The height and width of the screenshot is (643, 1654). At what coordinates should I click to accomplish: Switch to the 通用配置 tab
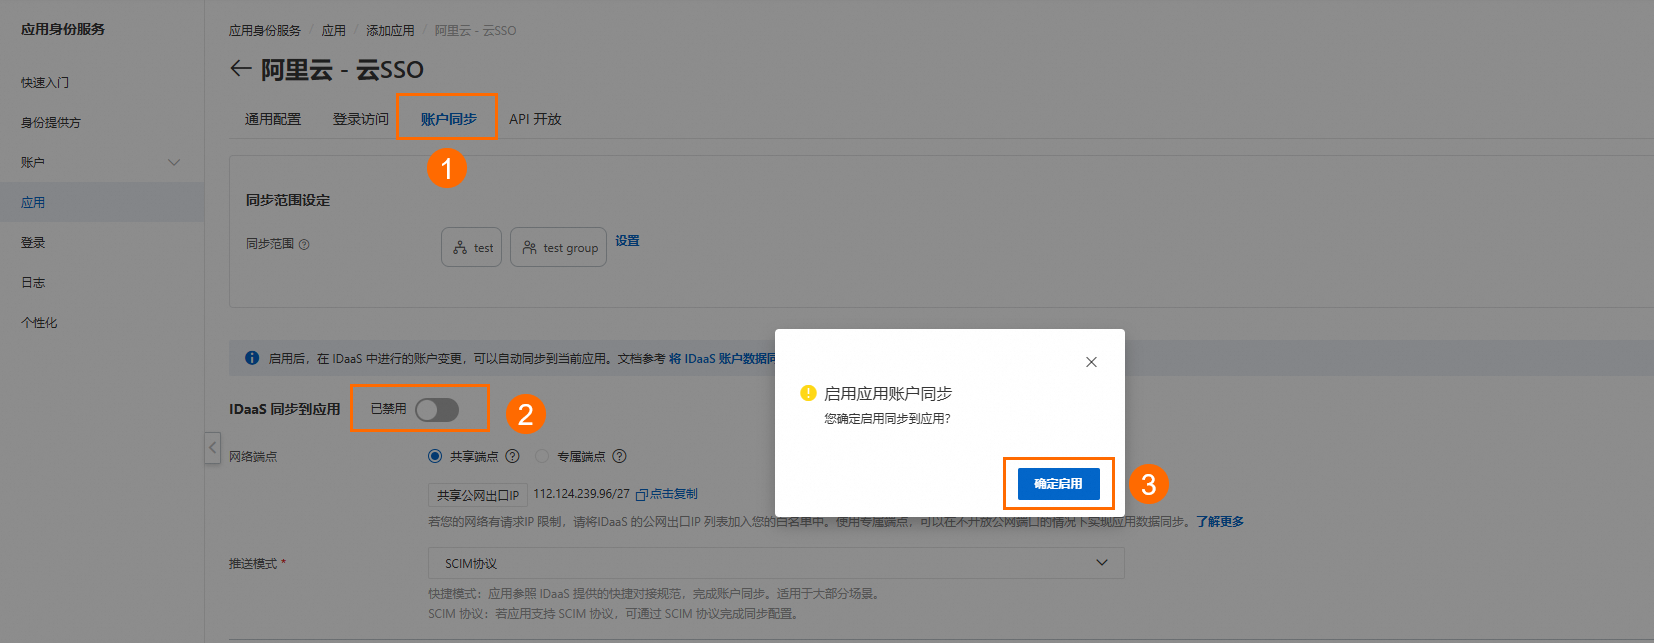pyautogui.click(x=273, y=119)
